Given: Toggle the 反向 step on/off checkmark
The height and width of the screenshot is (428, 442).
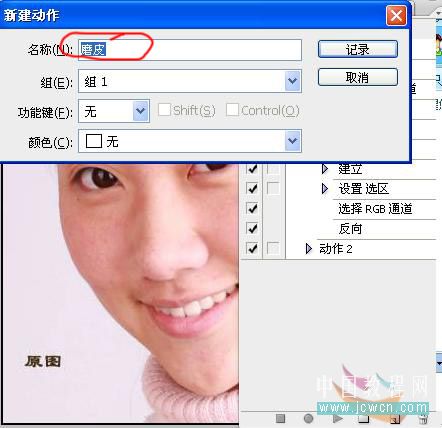Looking at the screenshot, I should 252,229.
